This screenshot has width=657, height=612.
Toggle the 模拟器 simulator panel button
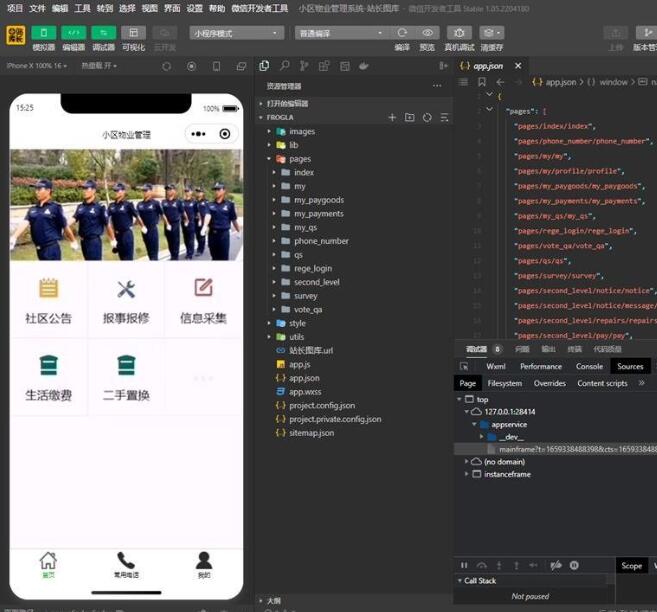click(43, 33)
